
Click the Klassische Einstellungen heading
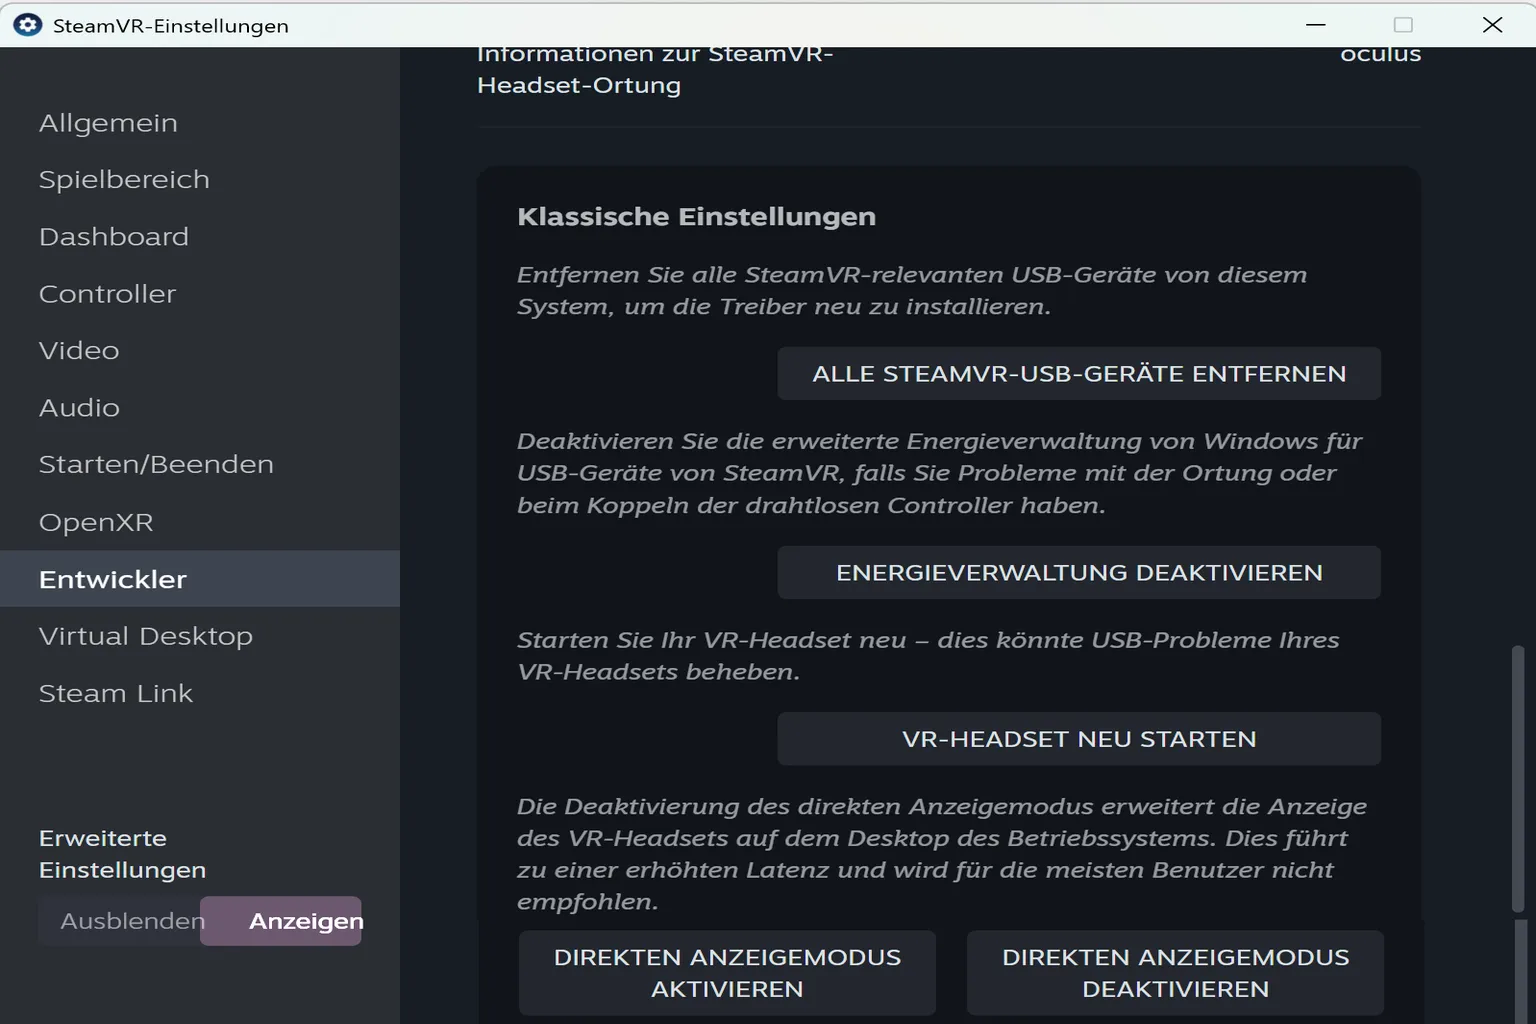696,217
